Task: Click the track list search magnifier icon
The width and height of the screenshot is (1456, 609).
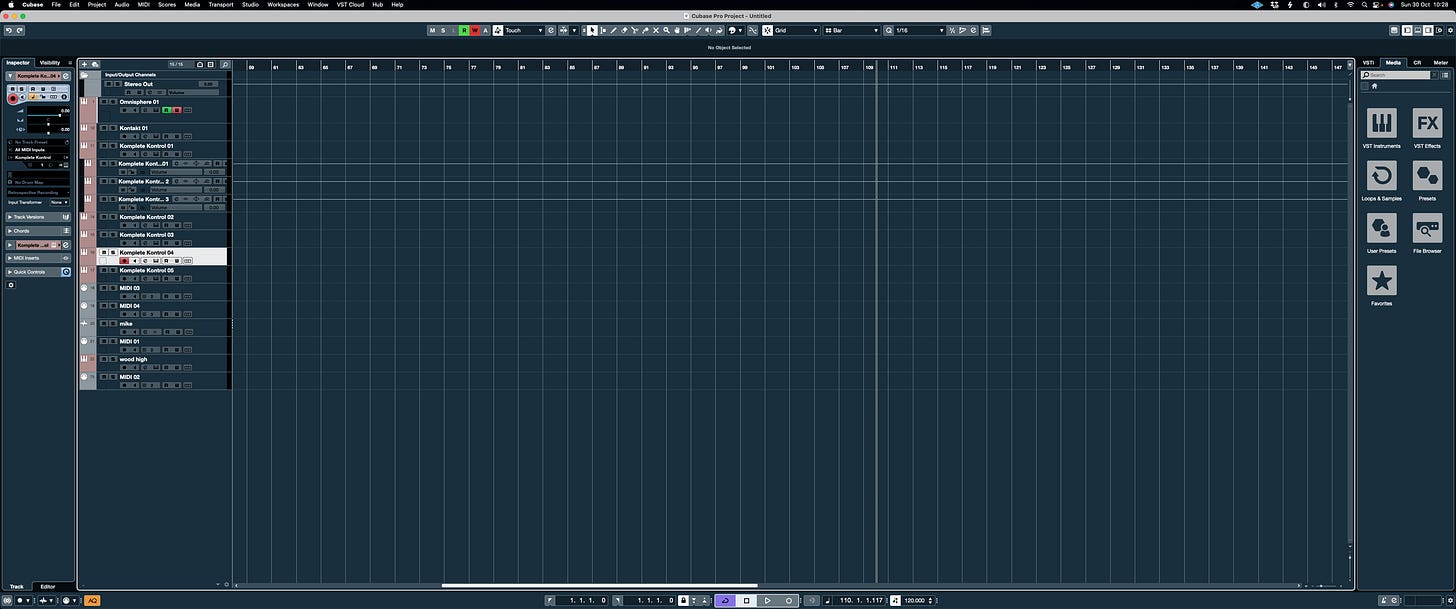Action: tap(225, 64)
